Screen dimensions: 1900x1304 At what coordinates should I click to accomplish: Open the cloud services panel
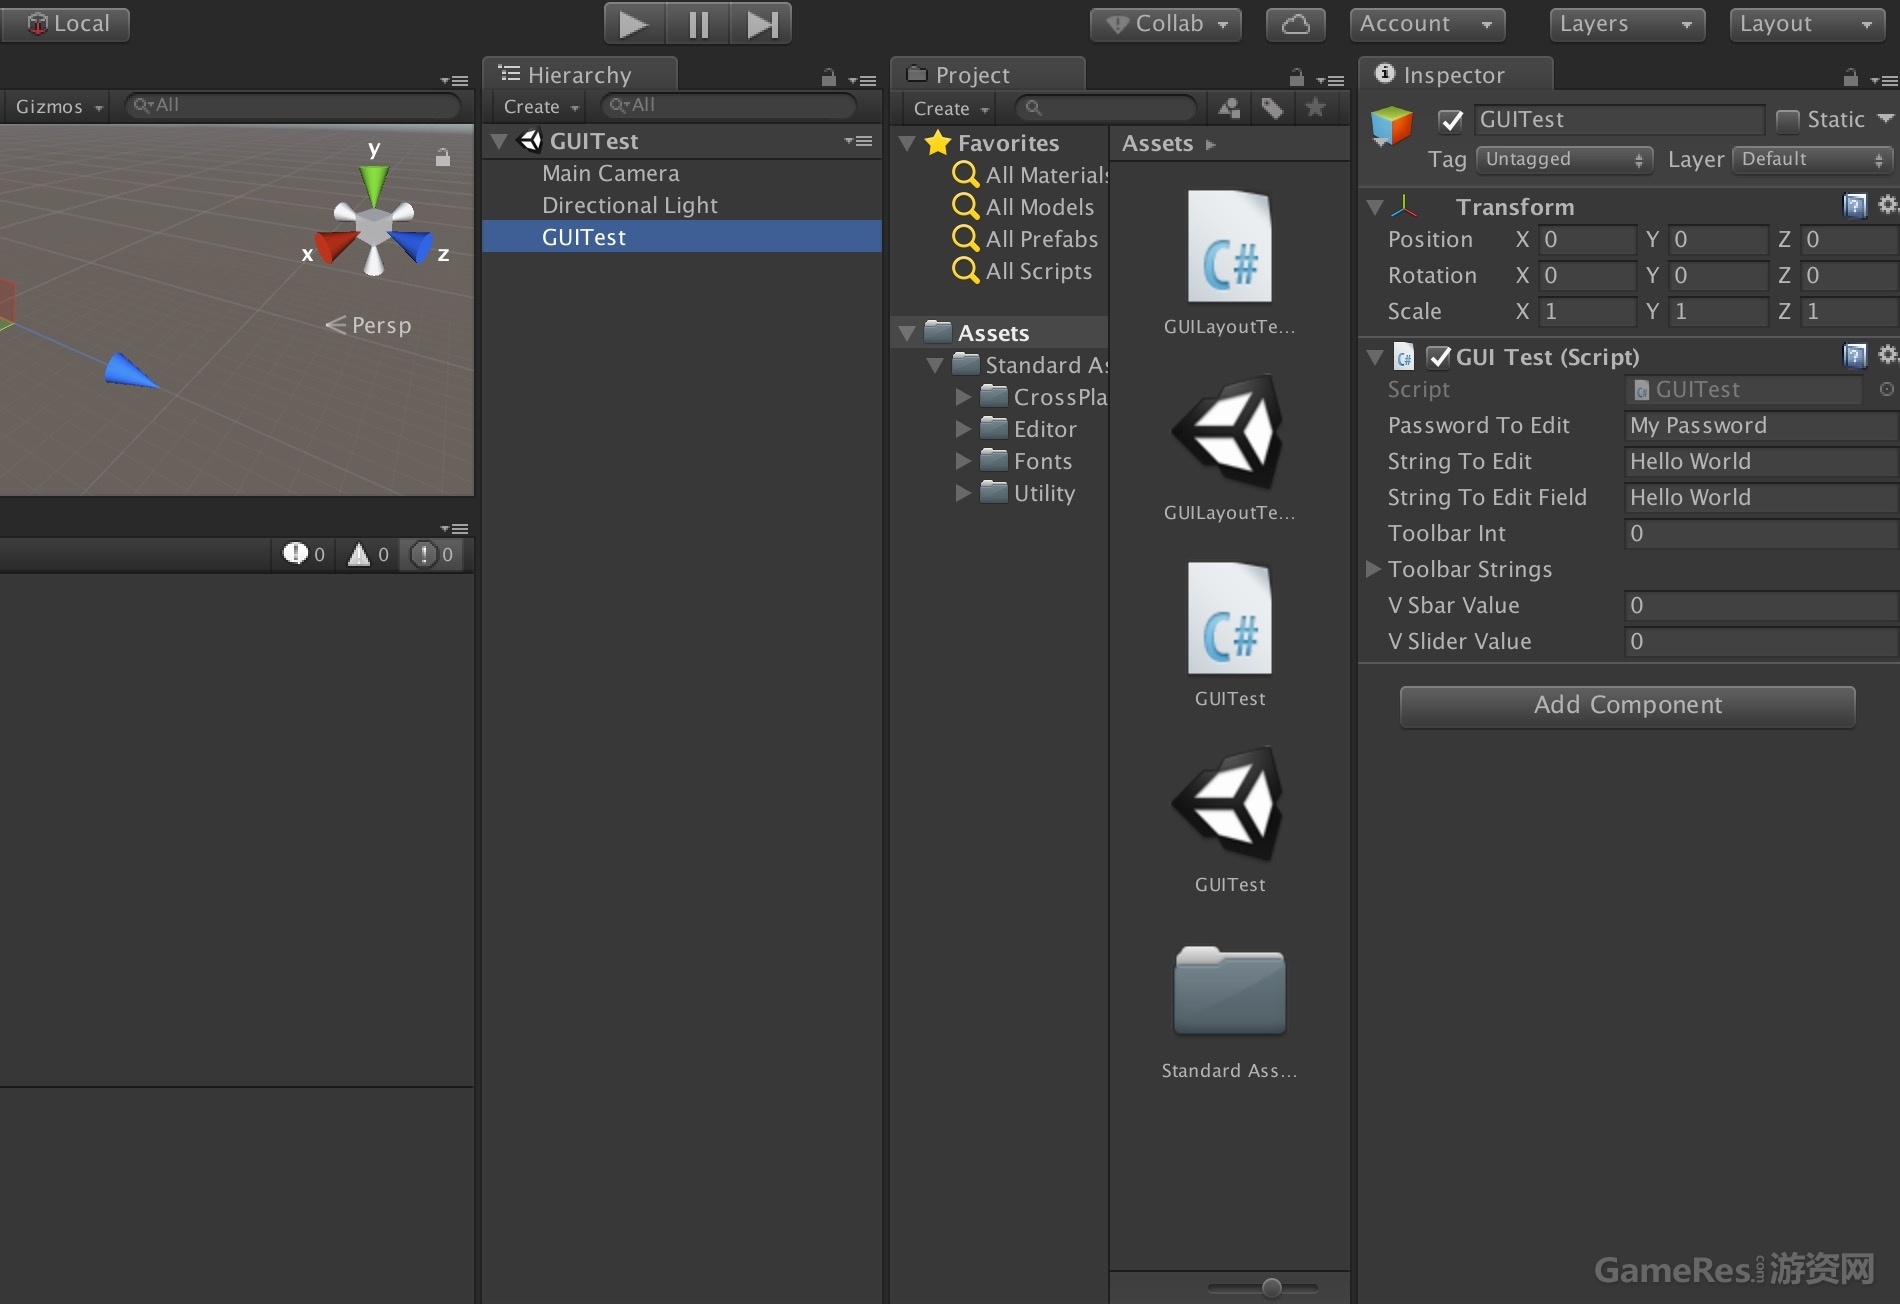point(1295,24)
